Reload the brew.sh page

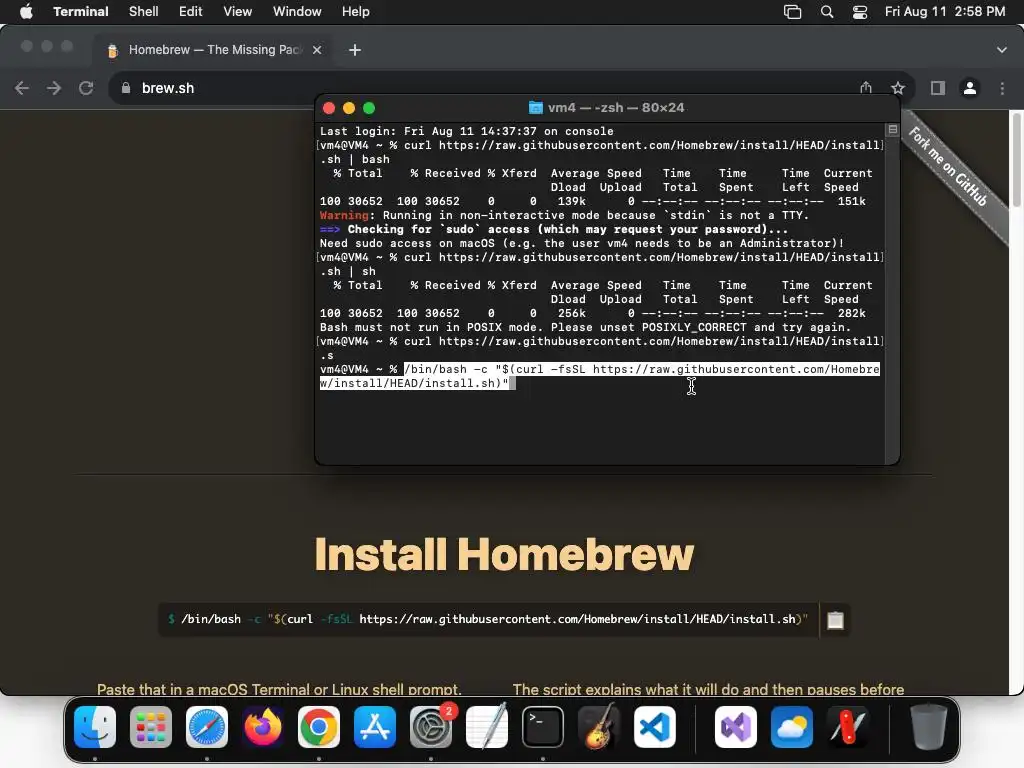point(86,88)
